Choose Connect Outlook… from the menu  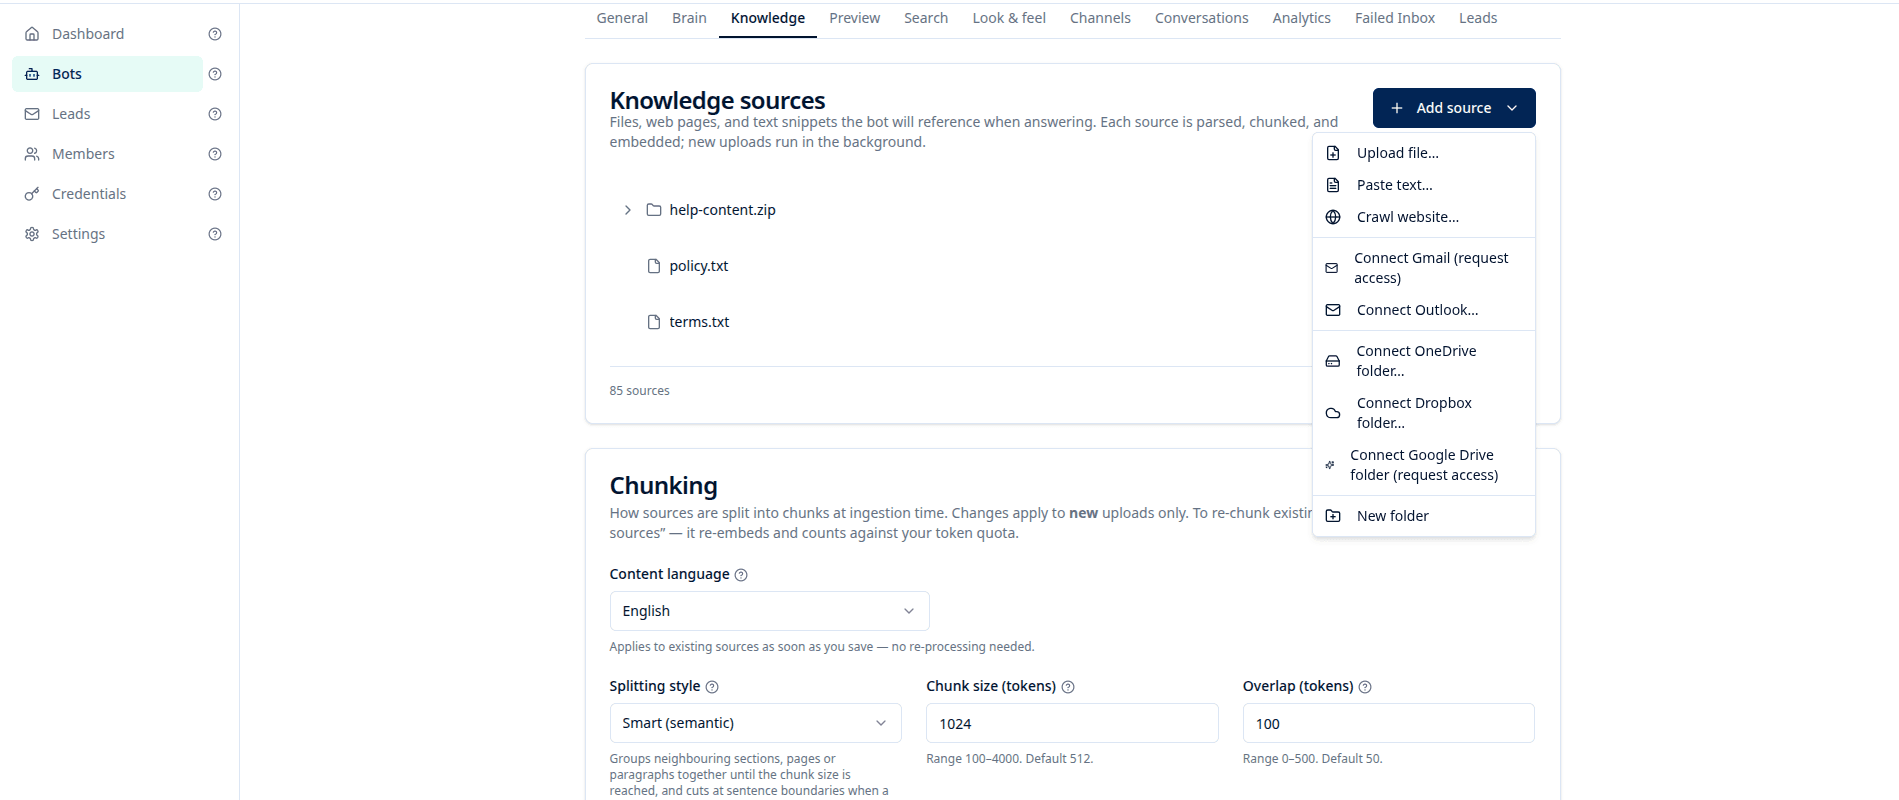click(x=1424, y=310)
